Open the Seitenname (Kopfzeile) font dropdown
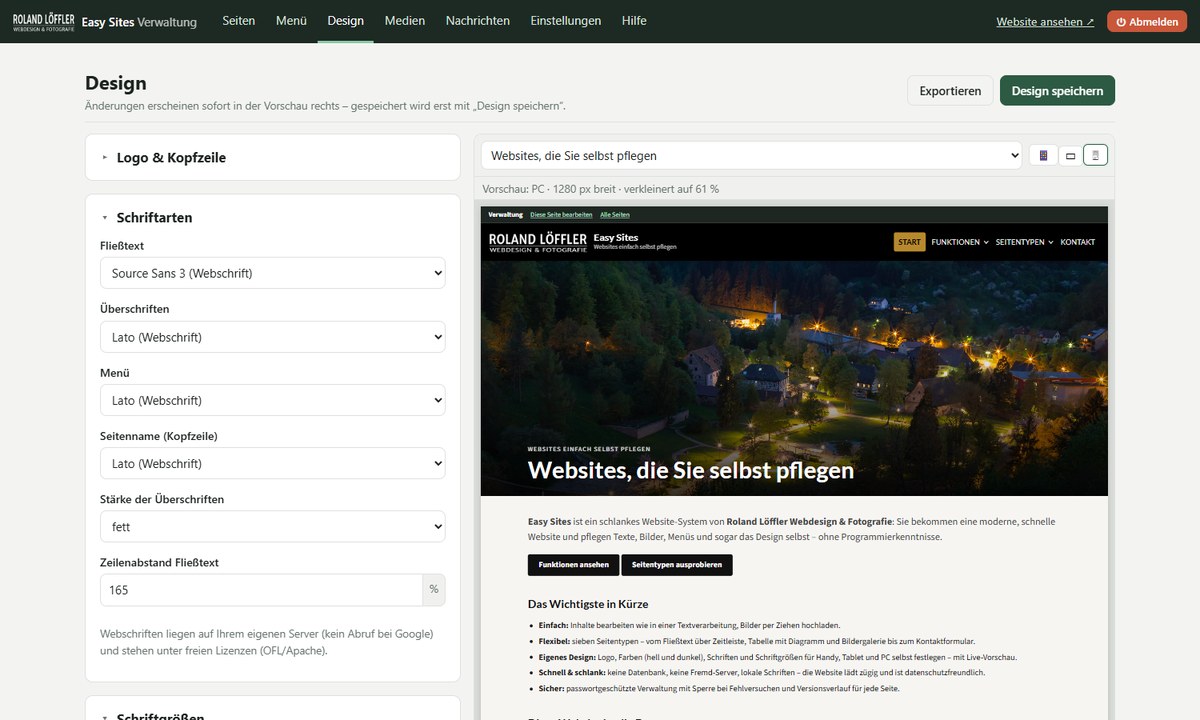1200x720 pixels. coord(272,463)
